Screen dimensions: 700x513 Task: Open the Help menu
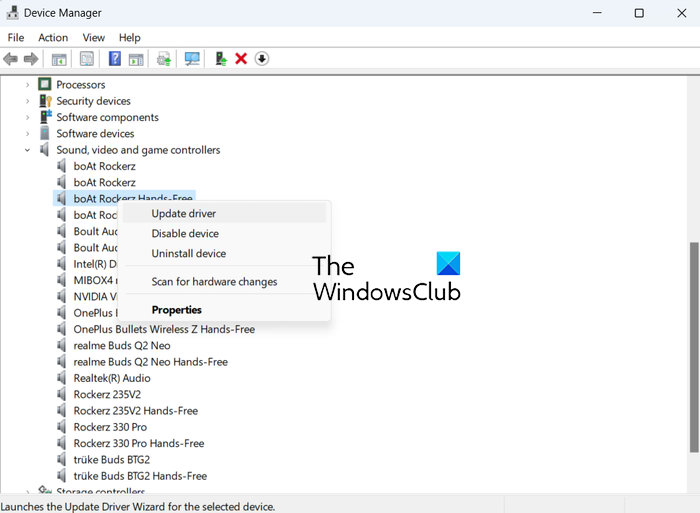[129, 38]
